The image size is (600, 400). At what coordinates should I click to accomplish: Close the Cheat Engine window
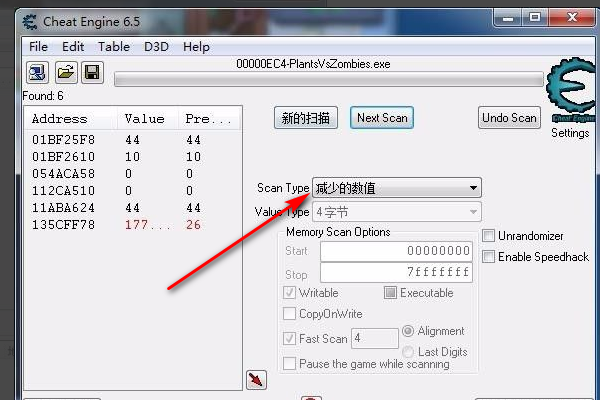pyautogui.click(x=572, y=18)
